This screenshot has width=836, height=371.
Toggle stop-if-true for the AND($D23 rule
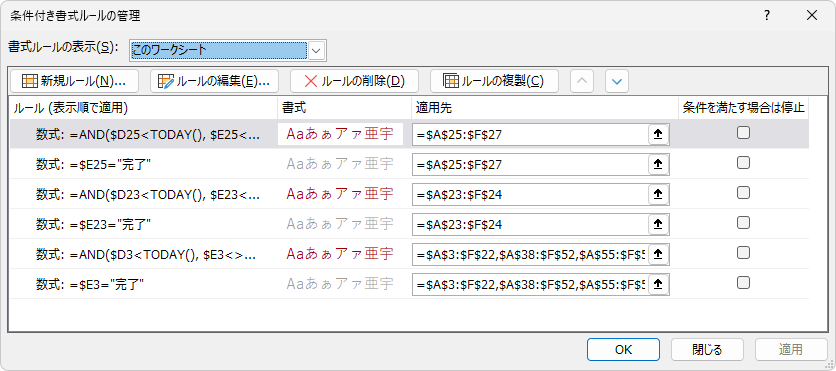tap(743, 192)
